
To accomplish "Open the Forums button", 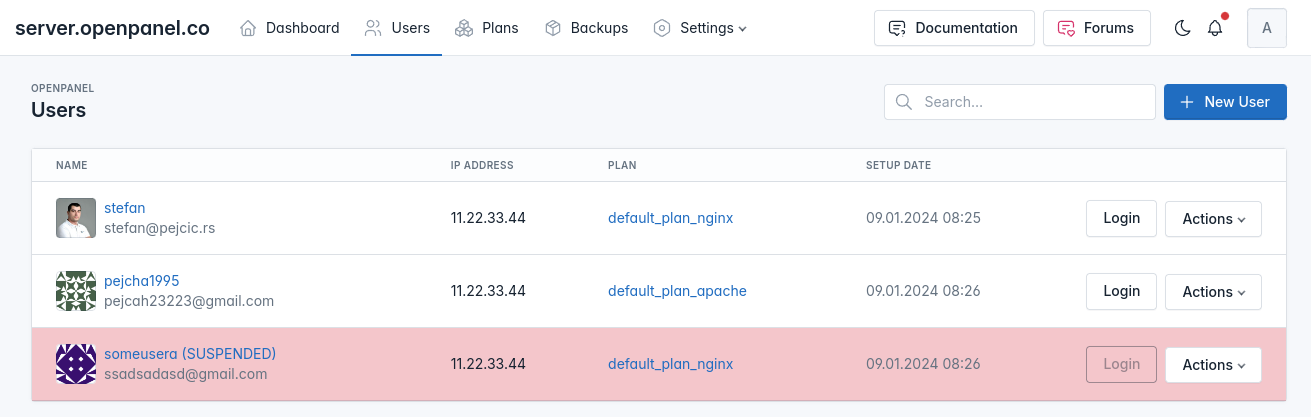I will (1096, 28).
